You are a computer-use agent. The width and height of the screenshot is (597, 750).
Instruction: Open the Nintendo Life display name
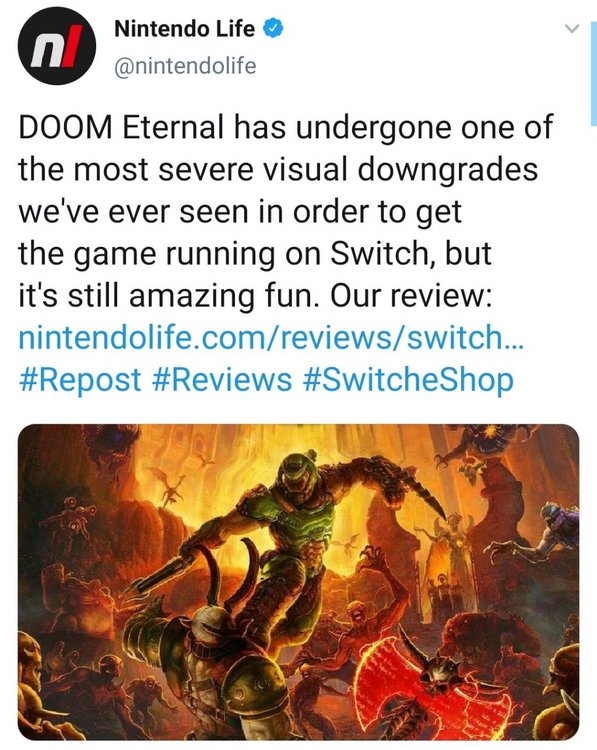pos(184,29)
